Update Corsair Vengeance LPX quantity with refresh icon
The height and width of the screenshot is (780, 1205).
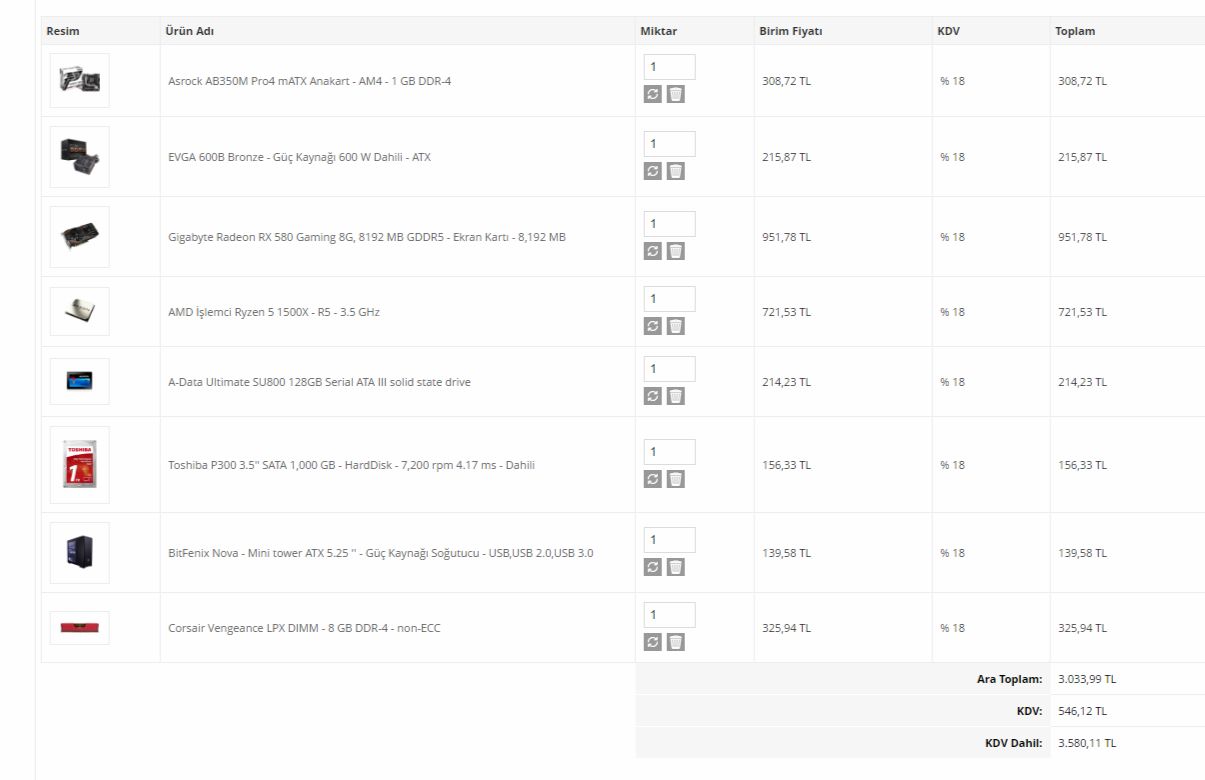pyautogui.click(x=653, y=642)
